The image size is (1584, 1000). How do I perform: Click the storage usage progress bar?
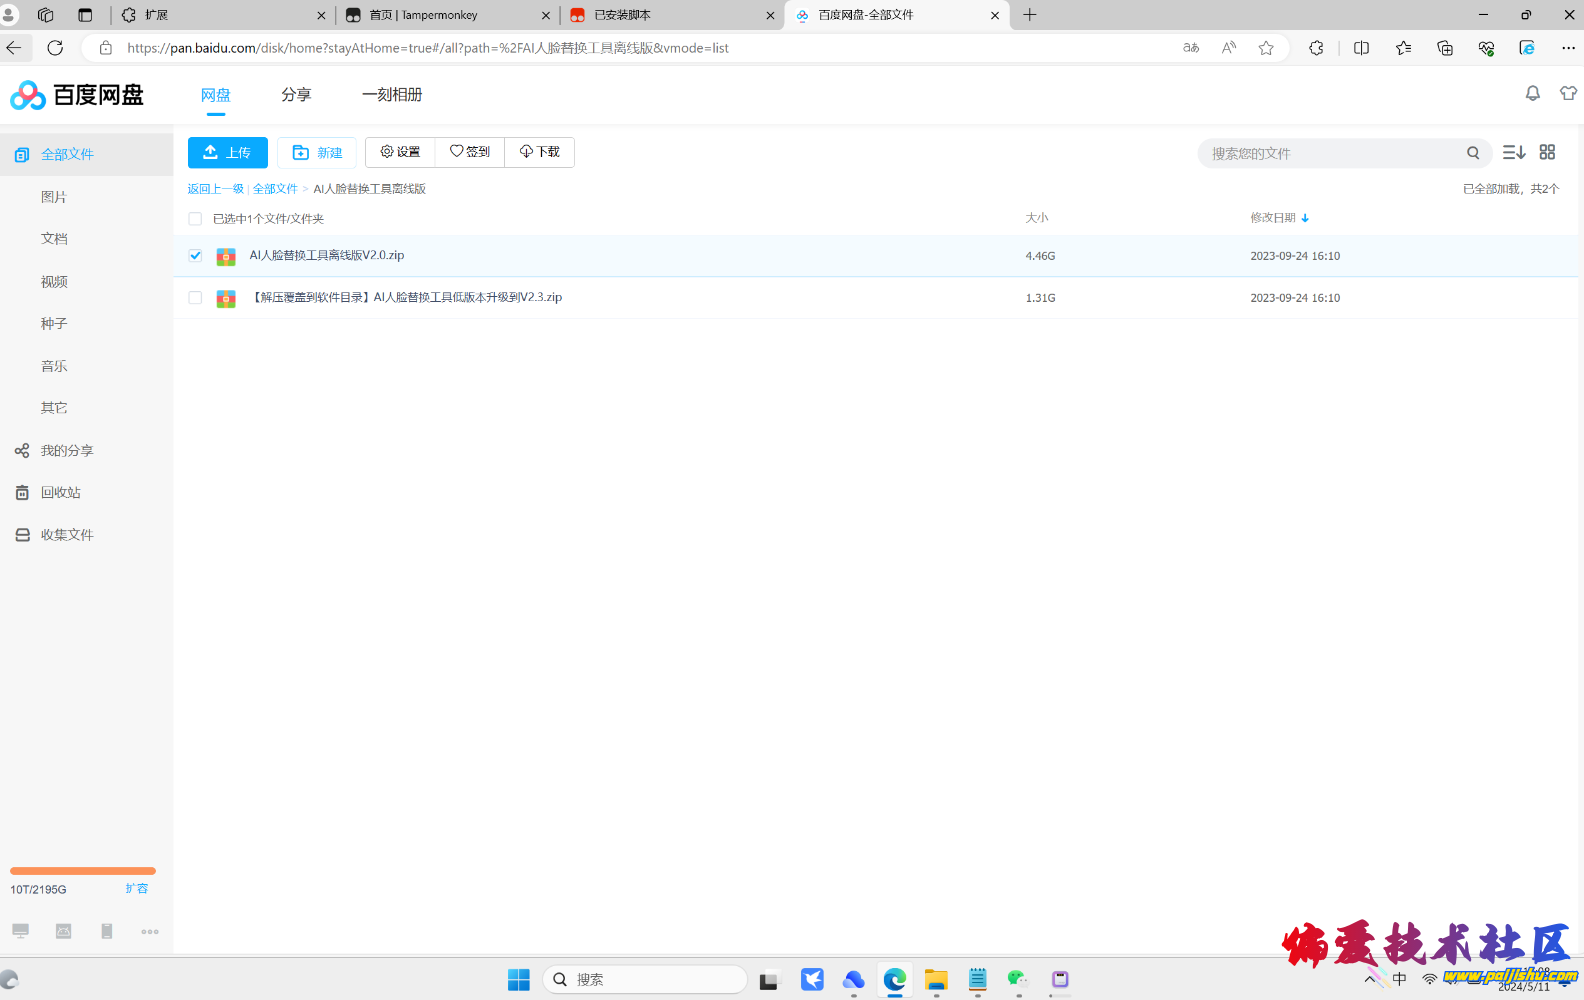click(83, 871)
